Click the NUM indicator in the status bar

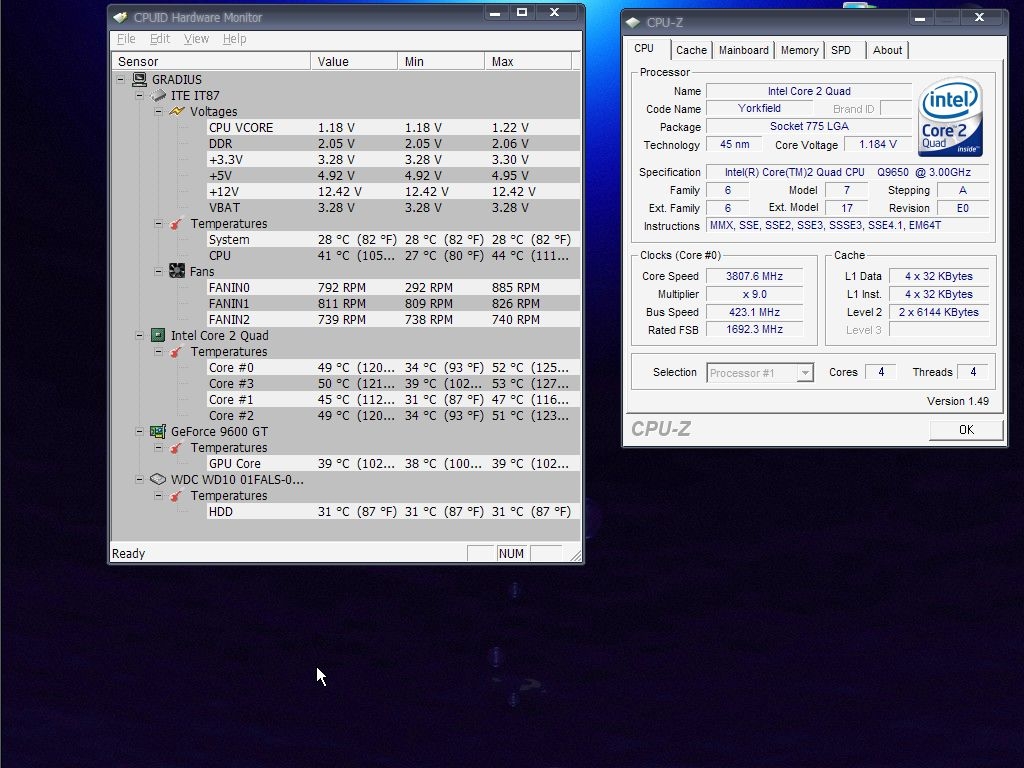click(511, 554)
